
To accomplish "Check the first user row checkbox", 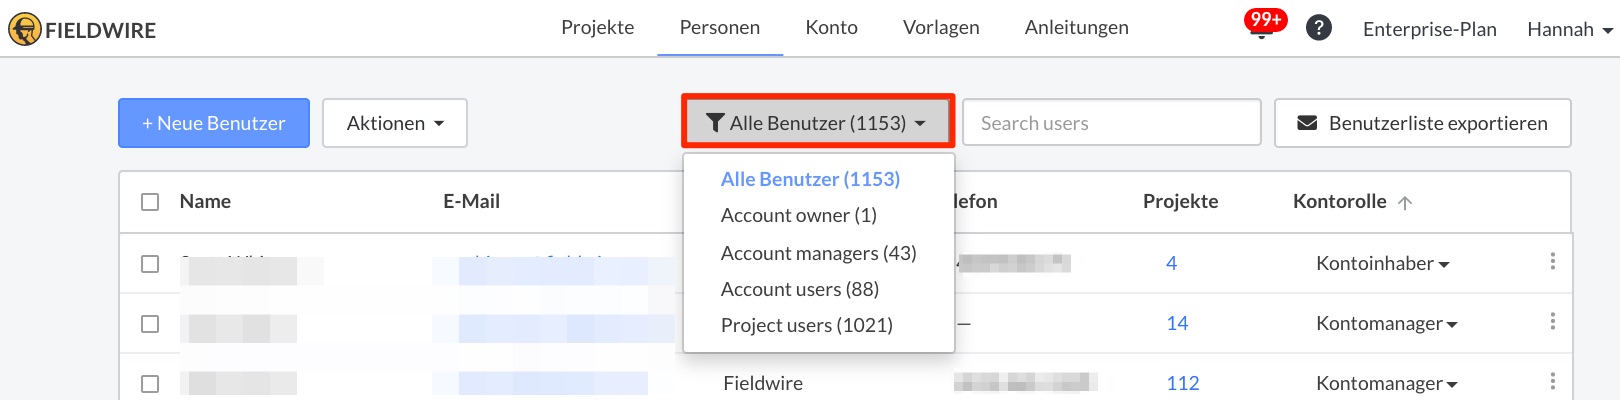I will [150, 264].
